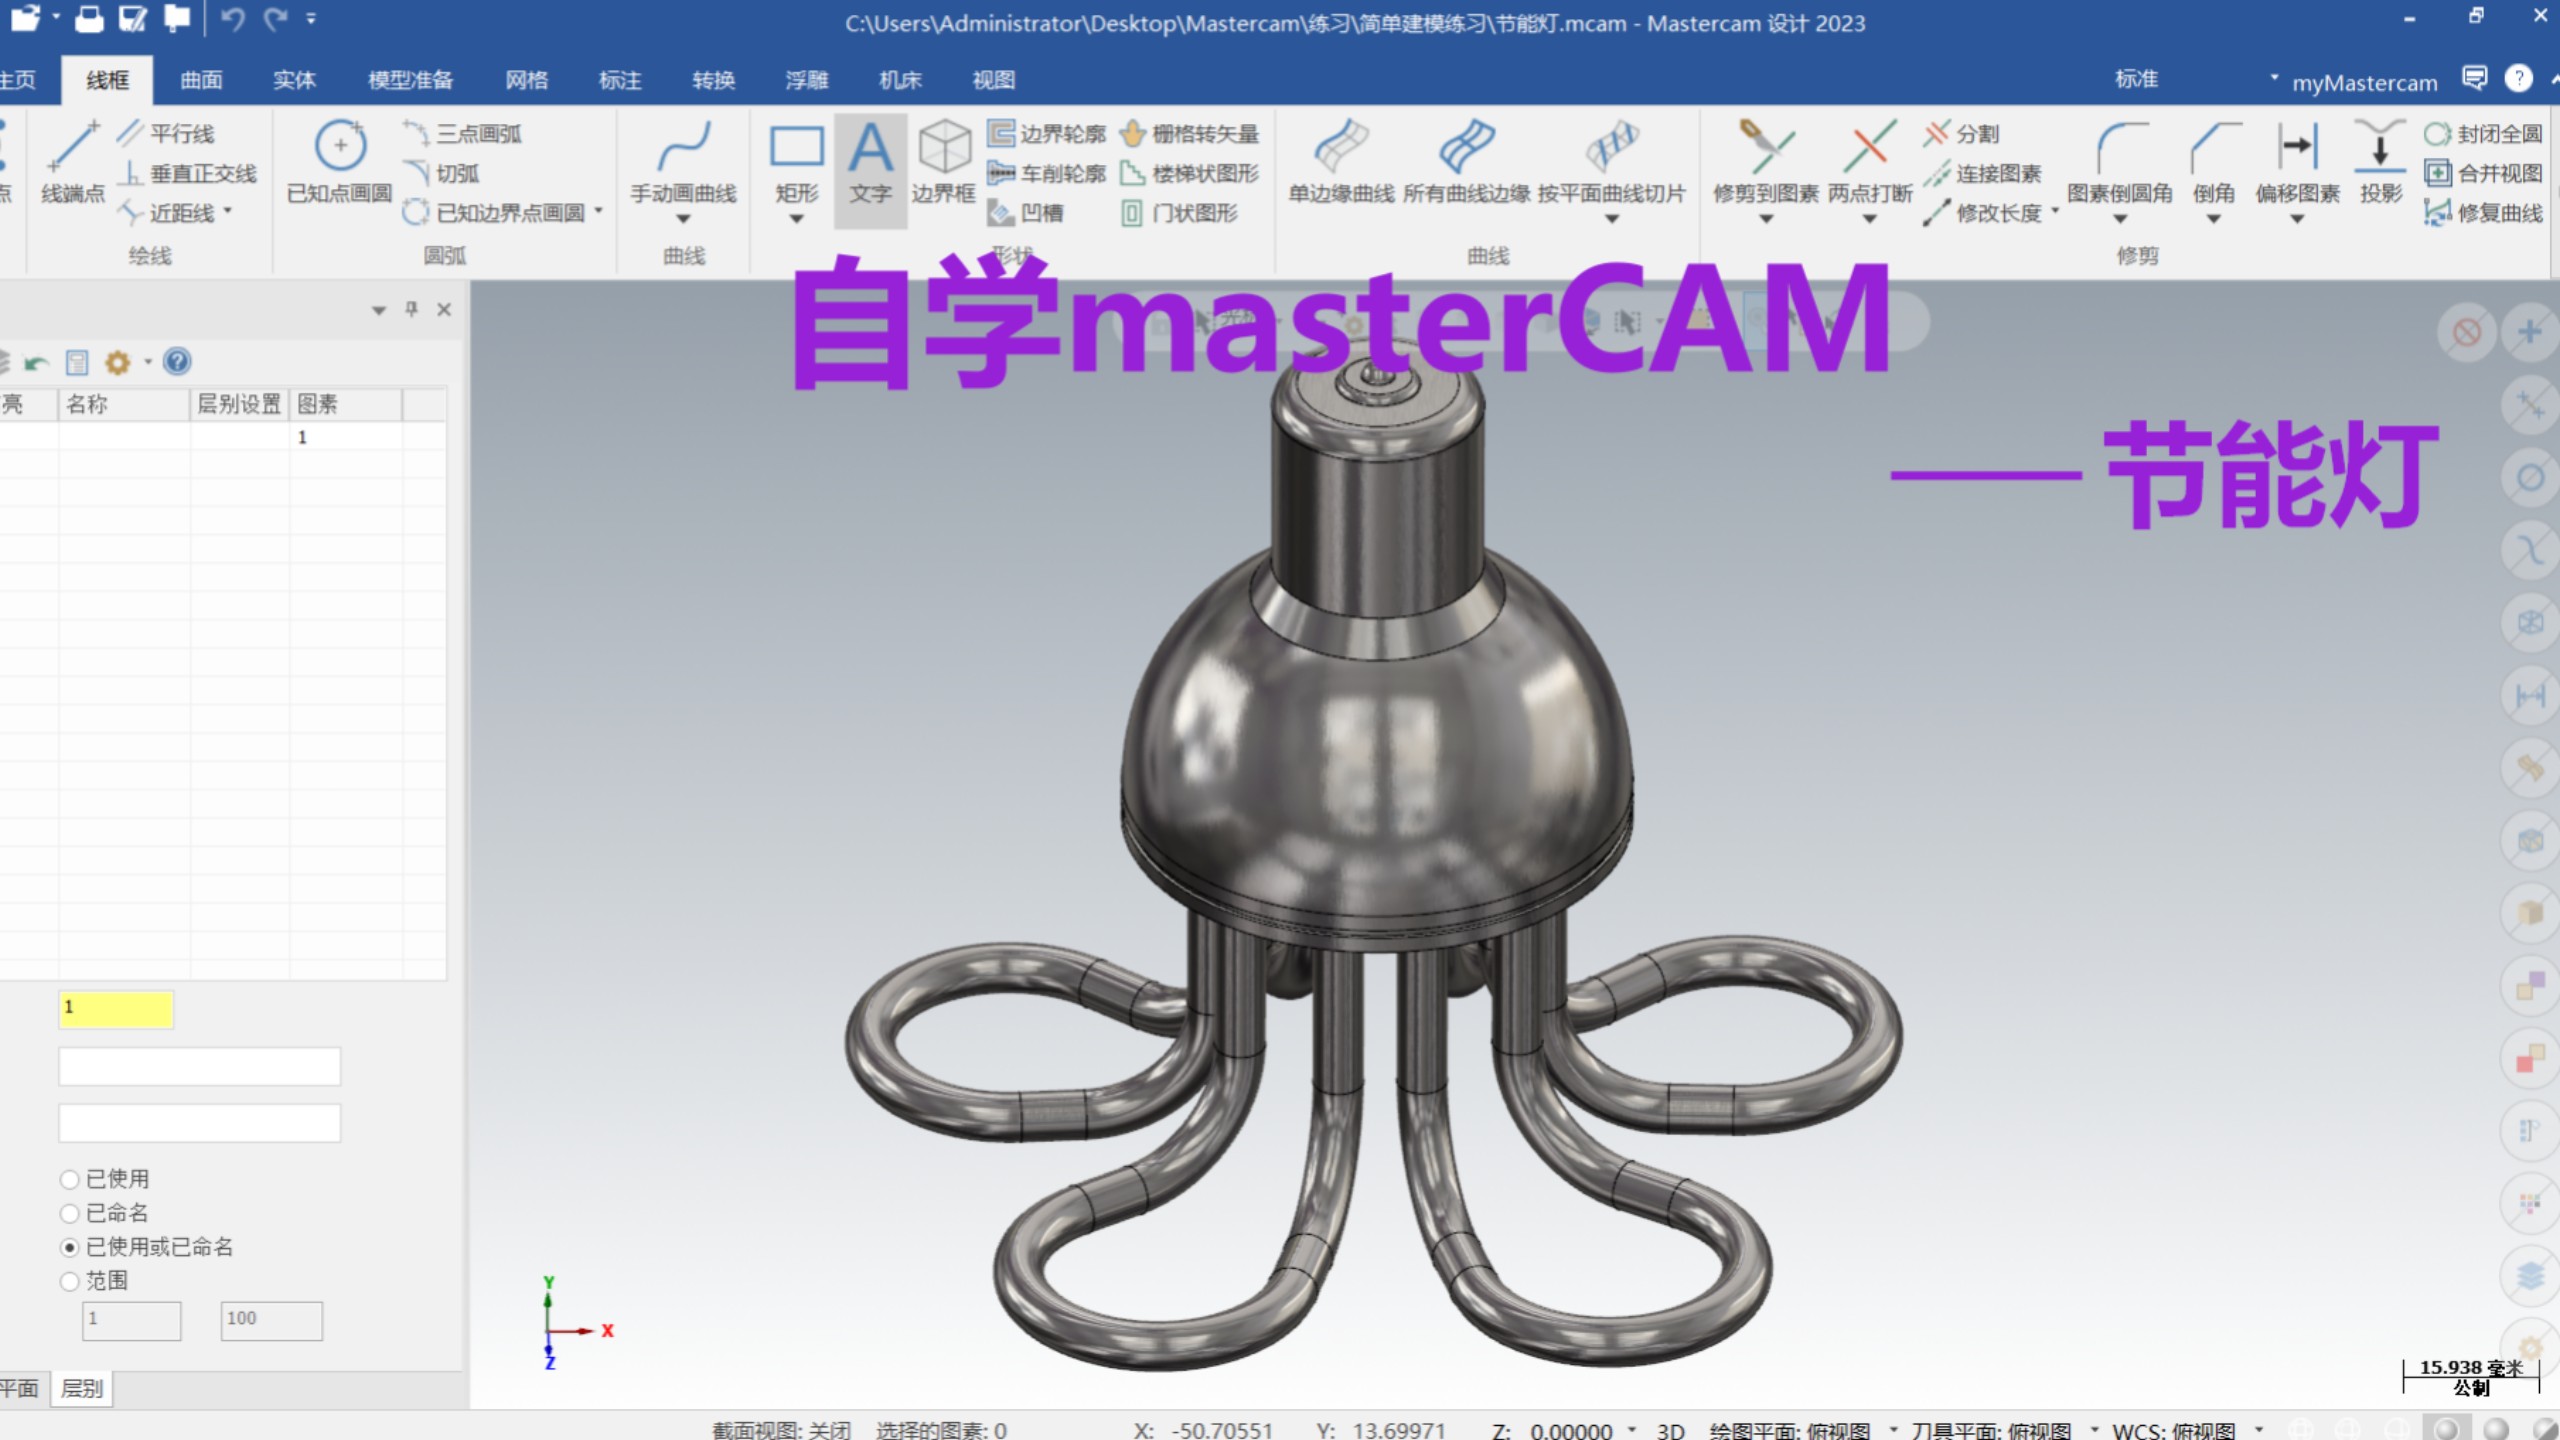Expand the 修改长度 dropdown arrow
2560x1440 pixels.
tap(2055, 211)
